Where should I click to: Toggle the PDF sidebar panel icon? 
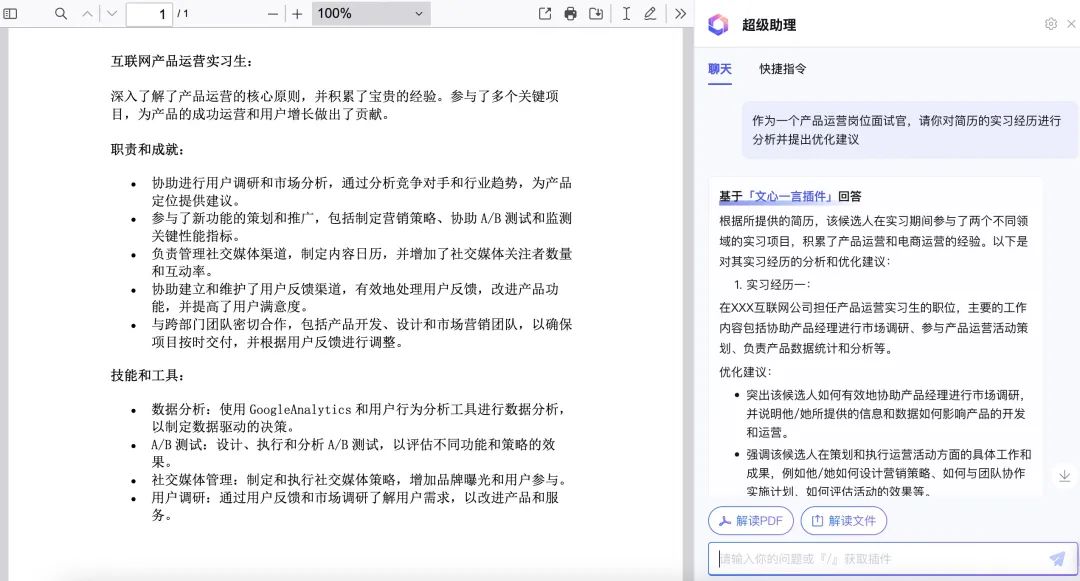click(x=10, y=14)
